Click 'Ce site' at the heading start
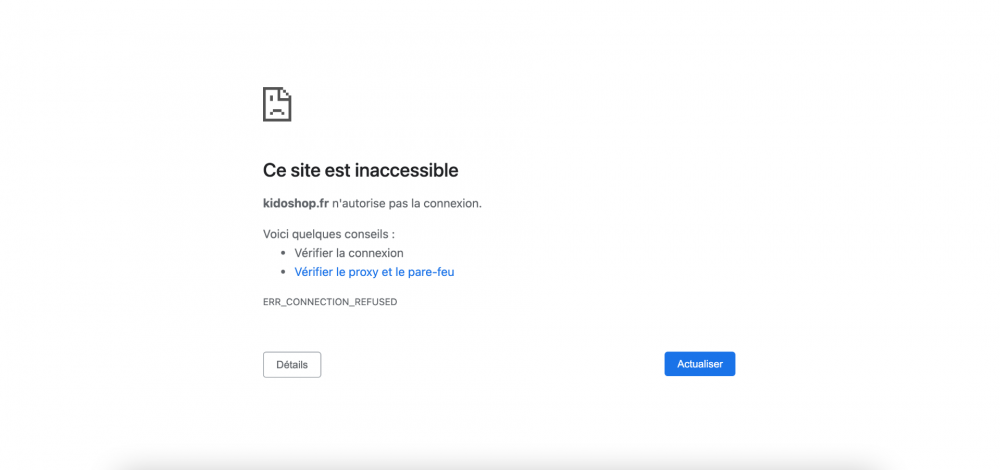 coord(291,171)
